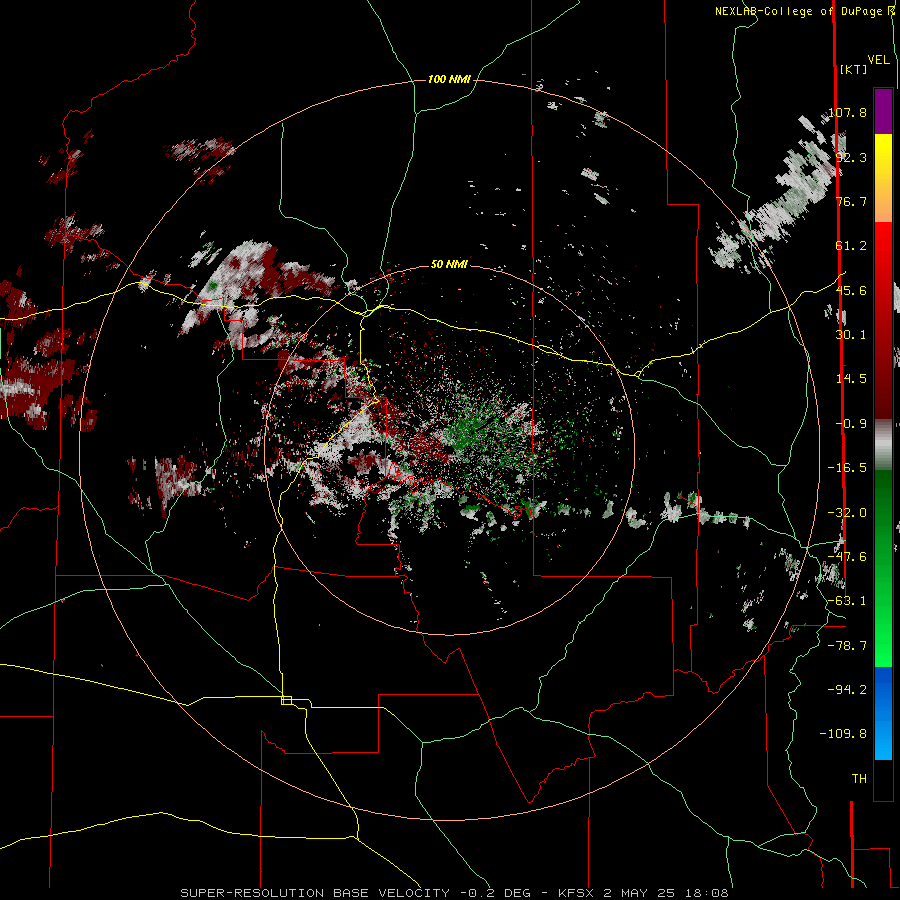Click the -32.0 velocity scale value
This screenshot has width=900, height=900.
click(x=847, y=513)
